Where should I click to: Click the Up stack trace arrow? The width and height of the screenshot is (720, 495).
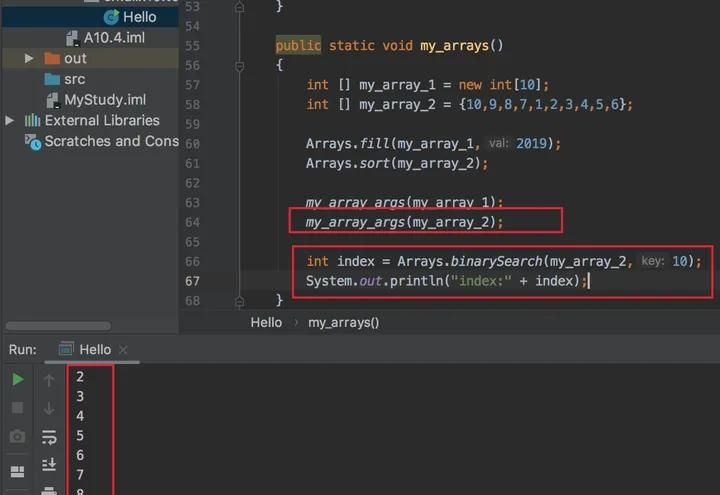point(49,380)
